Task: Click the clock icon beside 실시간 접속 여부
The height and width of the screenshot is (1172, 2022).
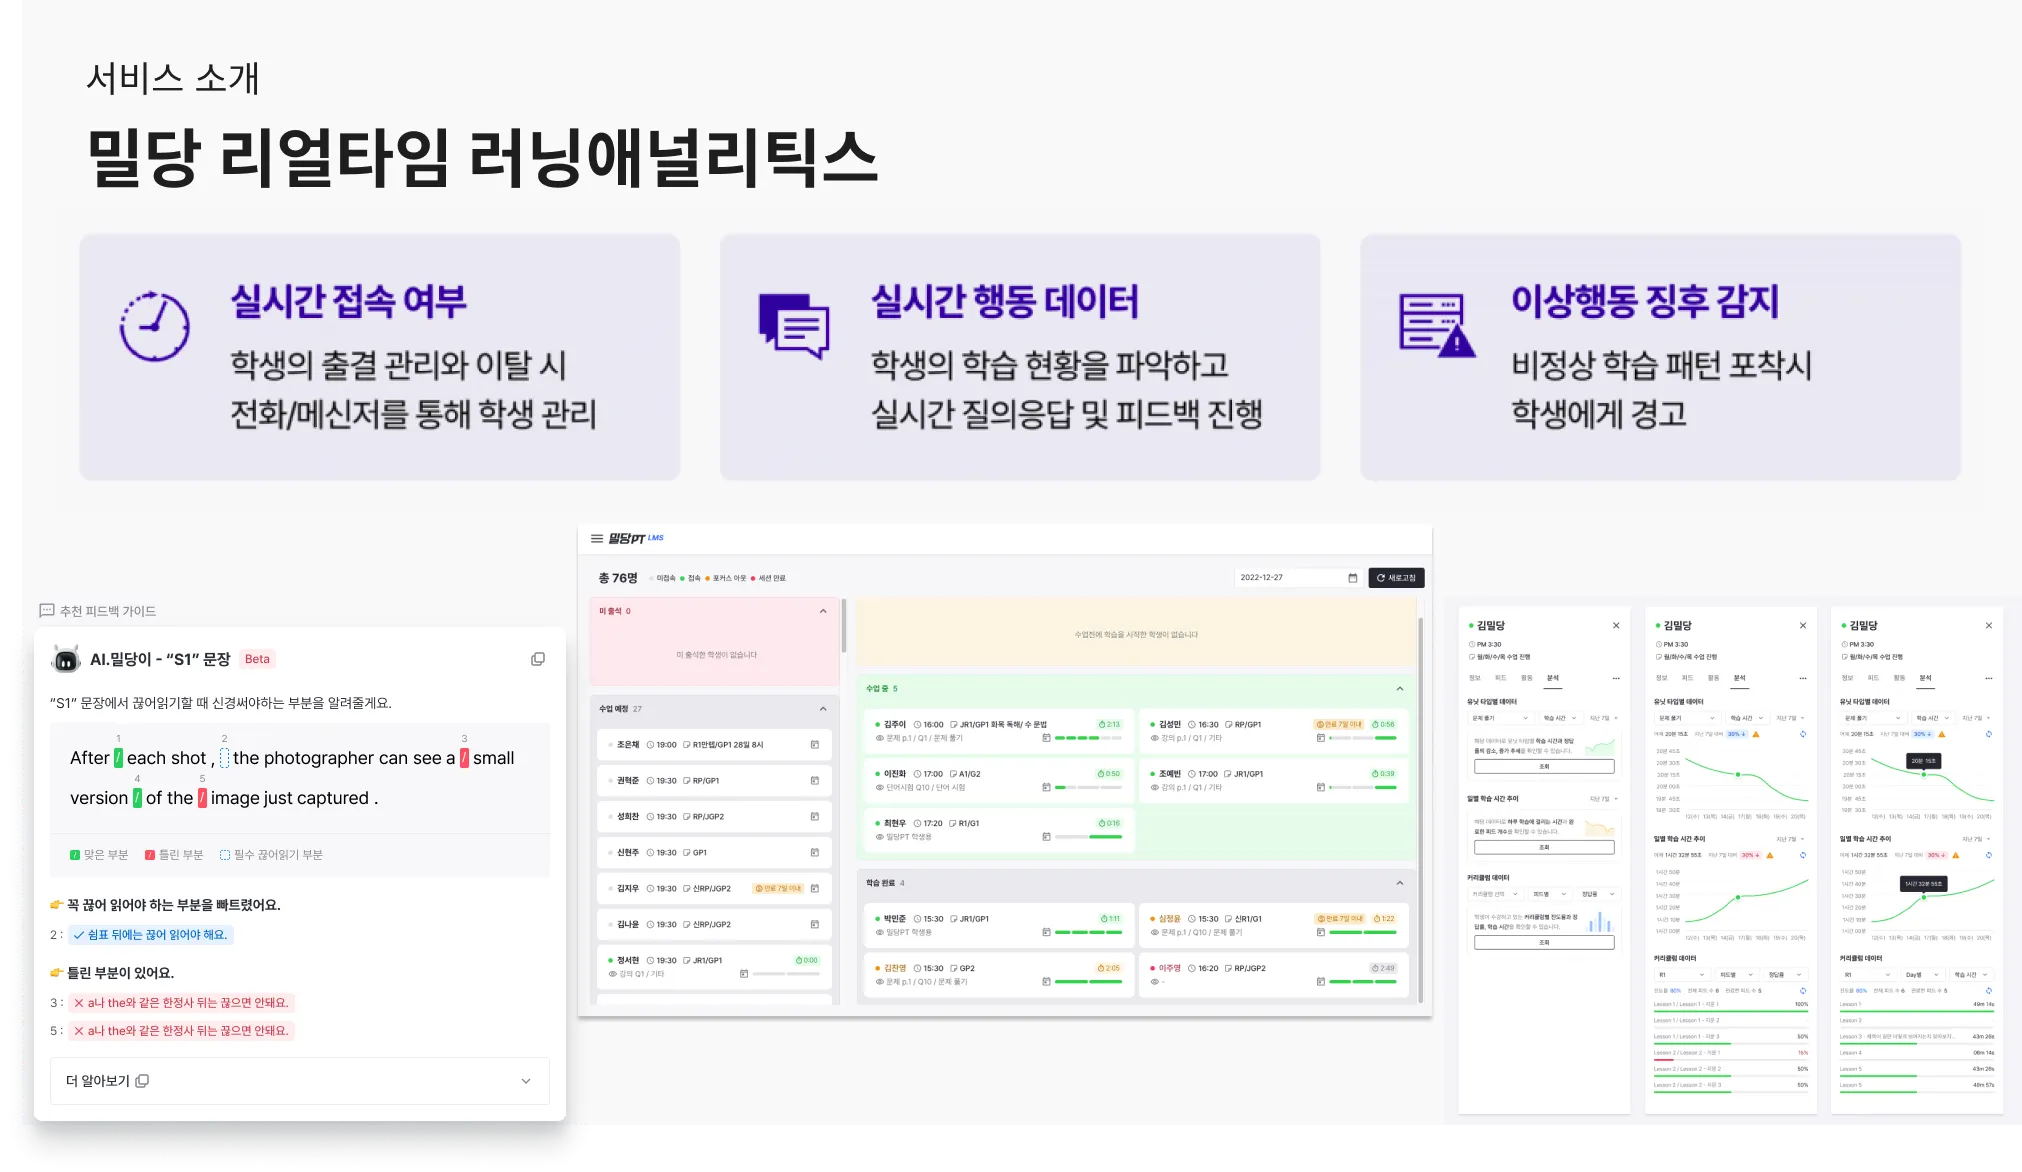Action: [x=155, y=326]
